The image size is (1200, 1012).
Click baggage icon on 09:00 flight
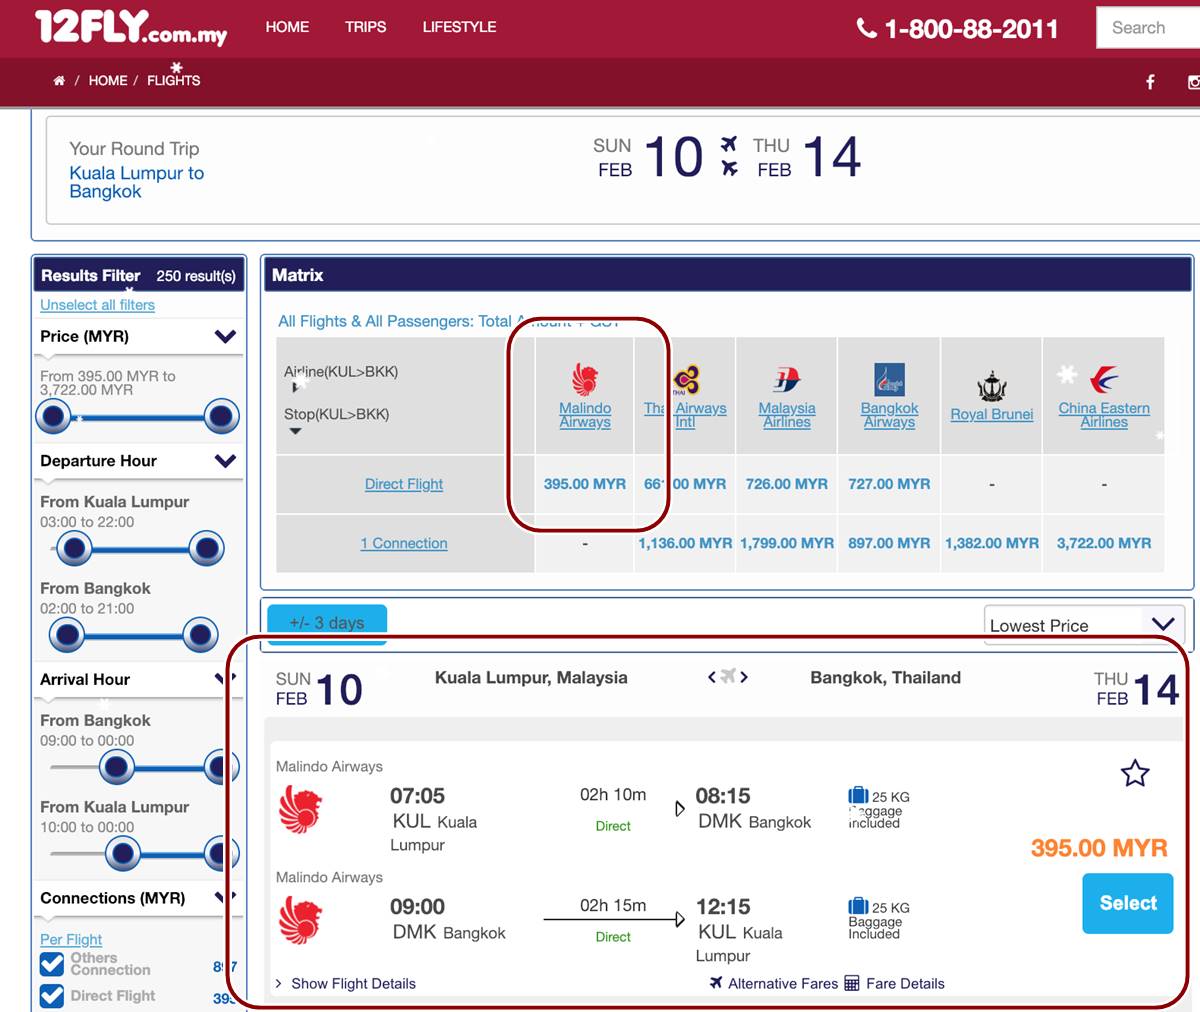(857, 907)
